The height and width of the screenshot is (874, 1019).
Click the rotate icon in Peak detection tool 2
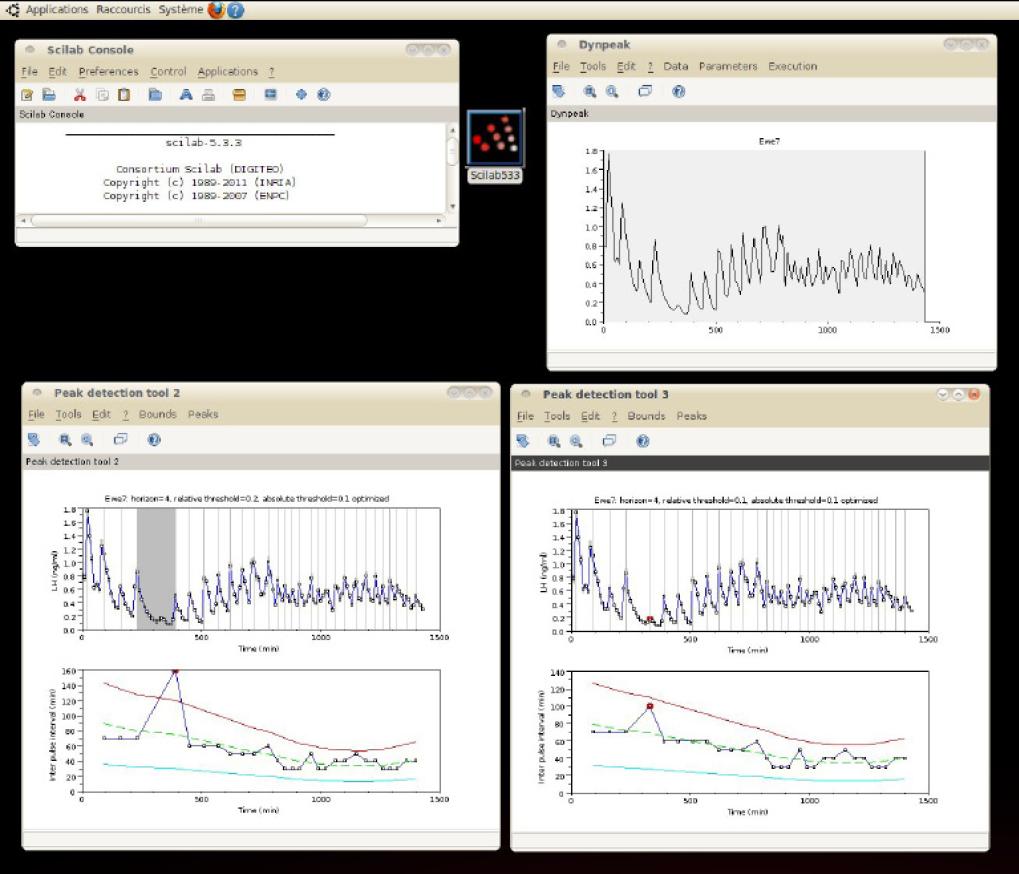click(34, 440)
